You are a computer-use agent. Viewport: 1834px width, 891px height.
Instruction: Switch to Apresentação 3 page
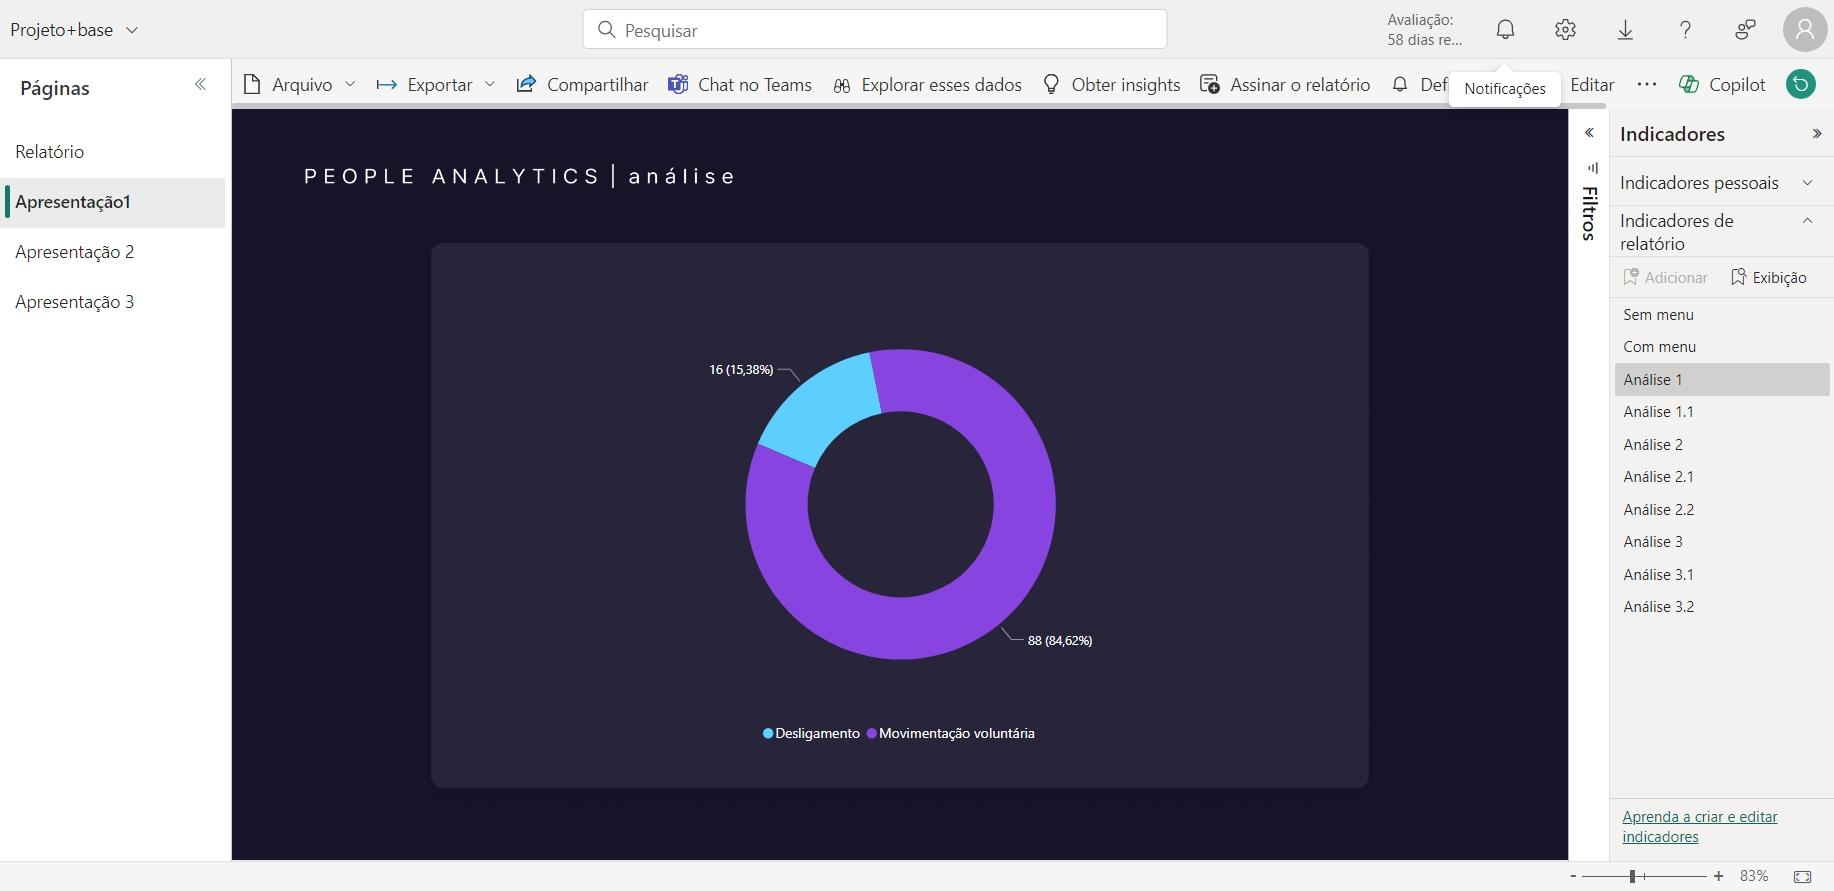click(114, 302)
